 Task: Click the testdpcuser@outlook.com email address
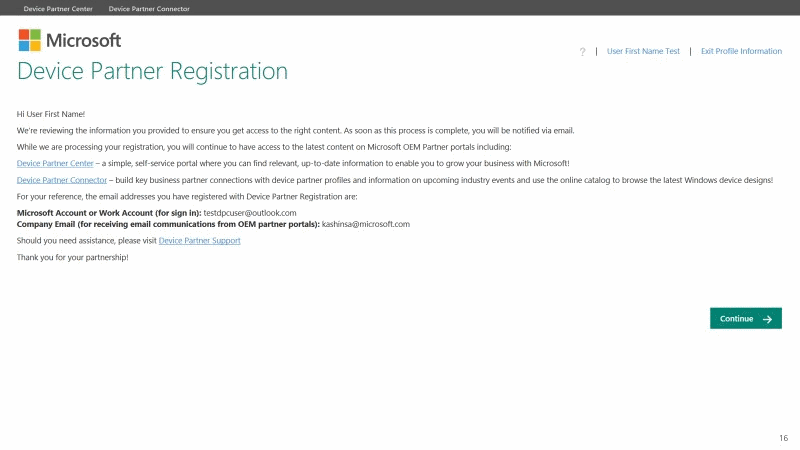coord(250,213)
